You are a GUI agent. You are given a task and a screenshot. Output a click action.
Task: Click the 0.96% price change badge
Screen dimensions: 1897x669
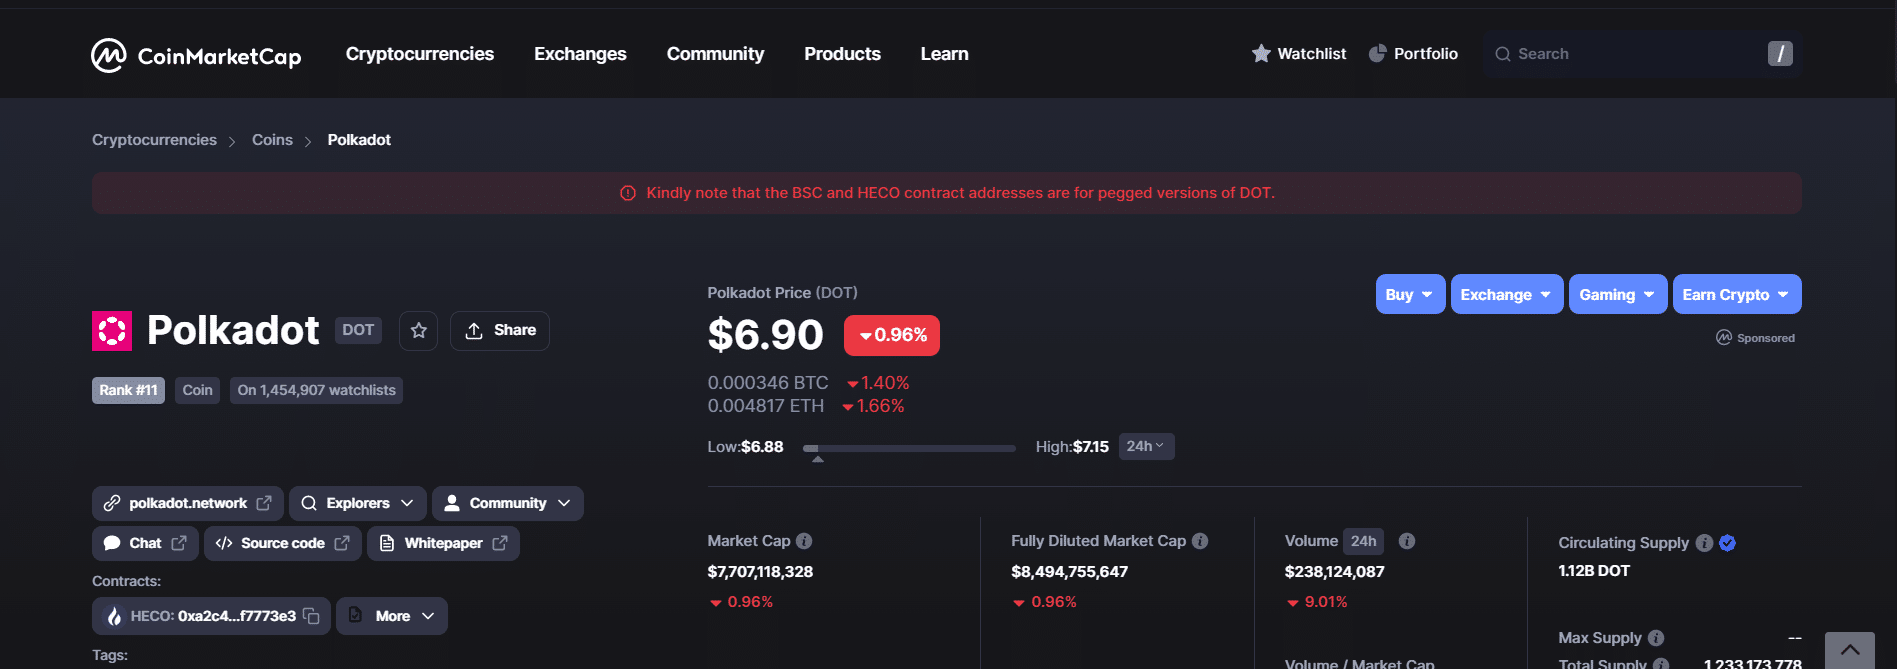coord(892,335)
